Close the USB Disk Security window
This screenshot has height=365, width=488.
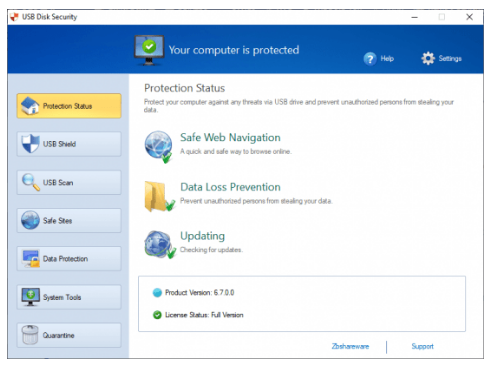click(x=469, y=17)
